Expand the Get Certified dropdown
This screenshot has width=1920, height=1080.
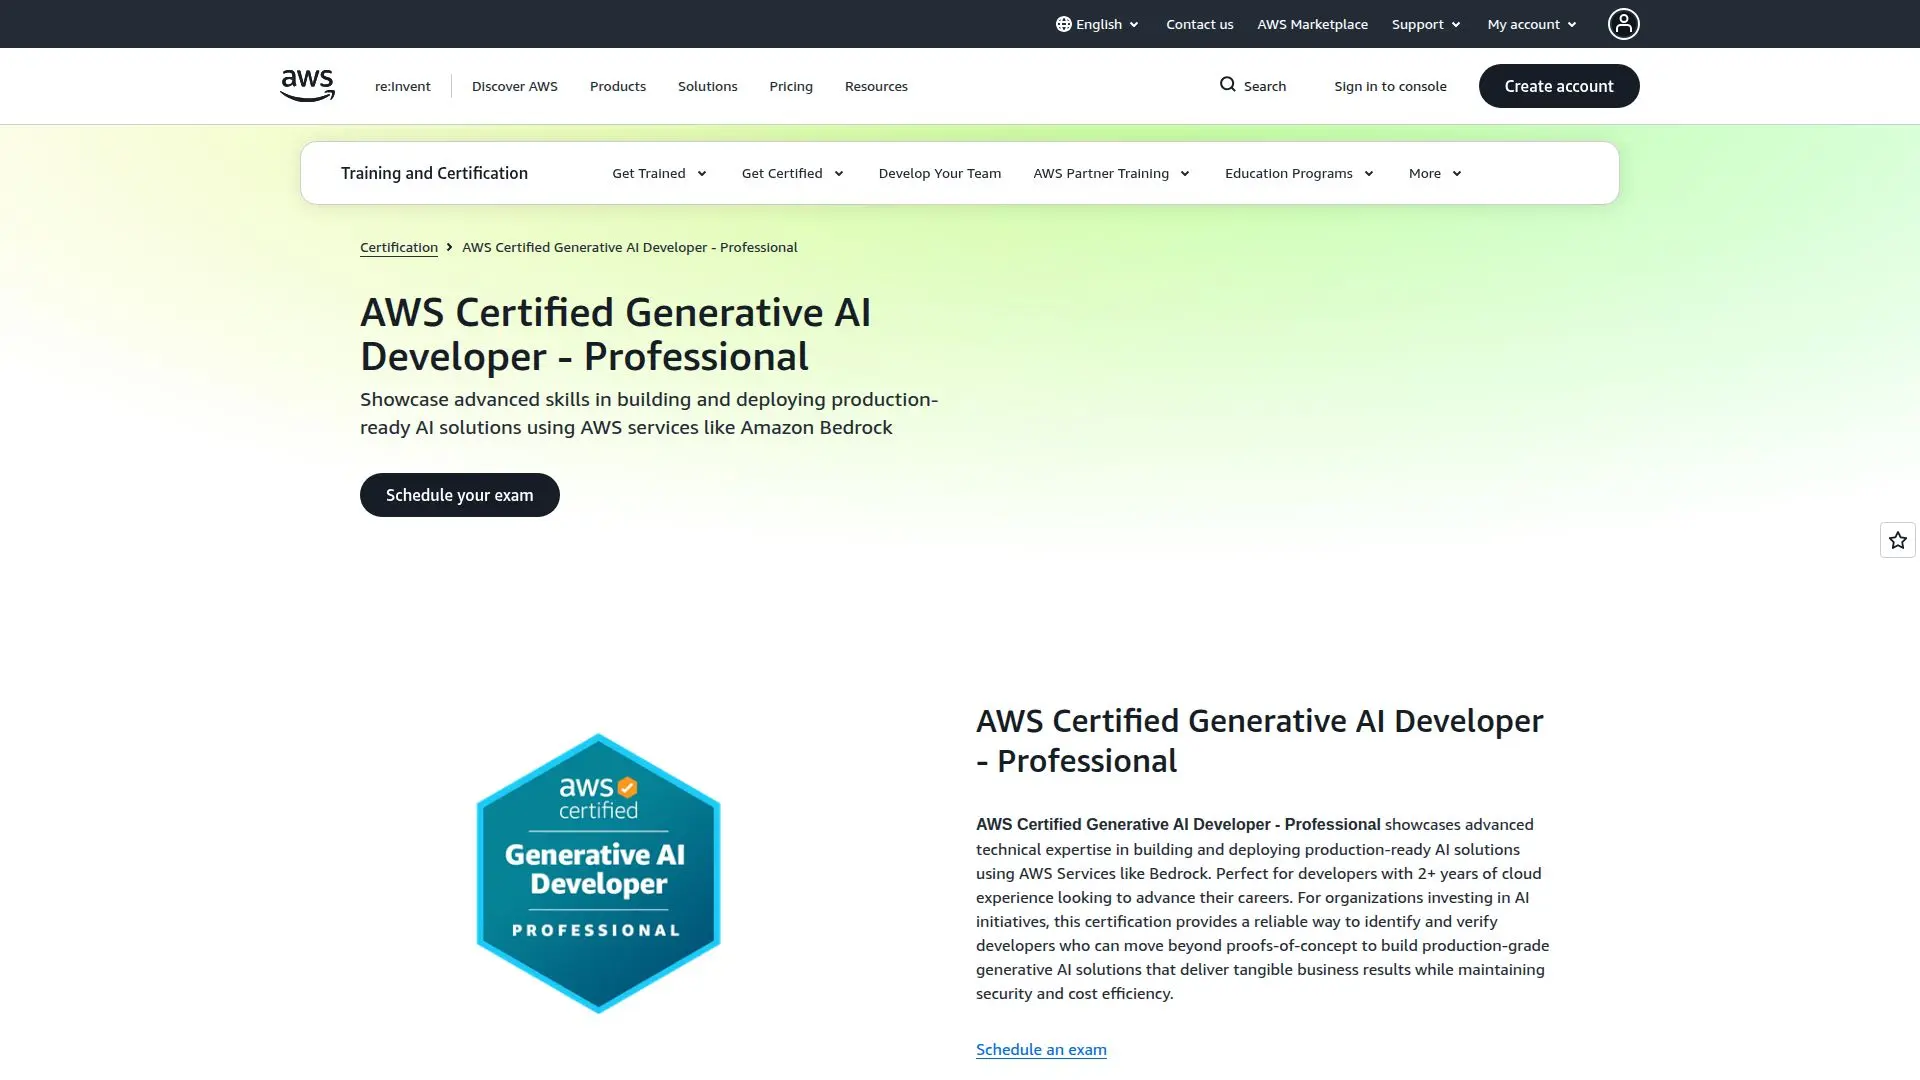coord(792,173)
